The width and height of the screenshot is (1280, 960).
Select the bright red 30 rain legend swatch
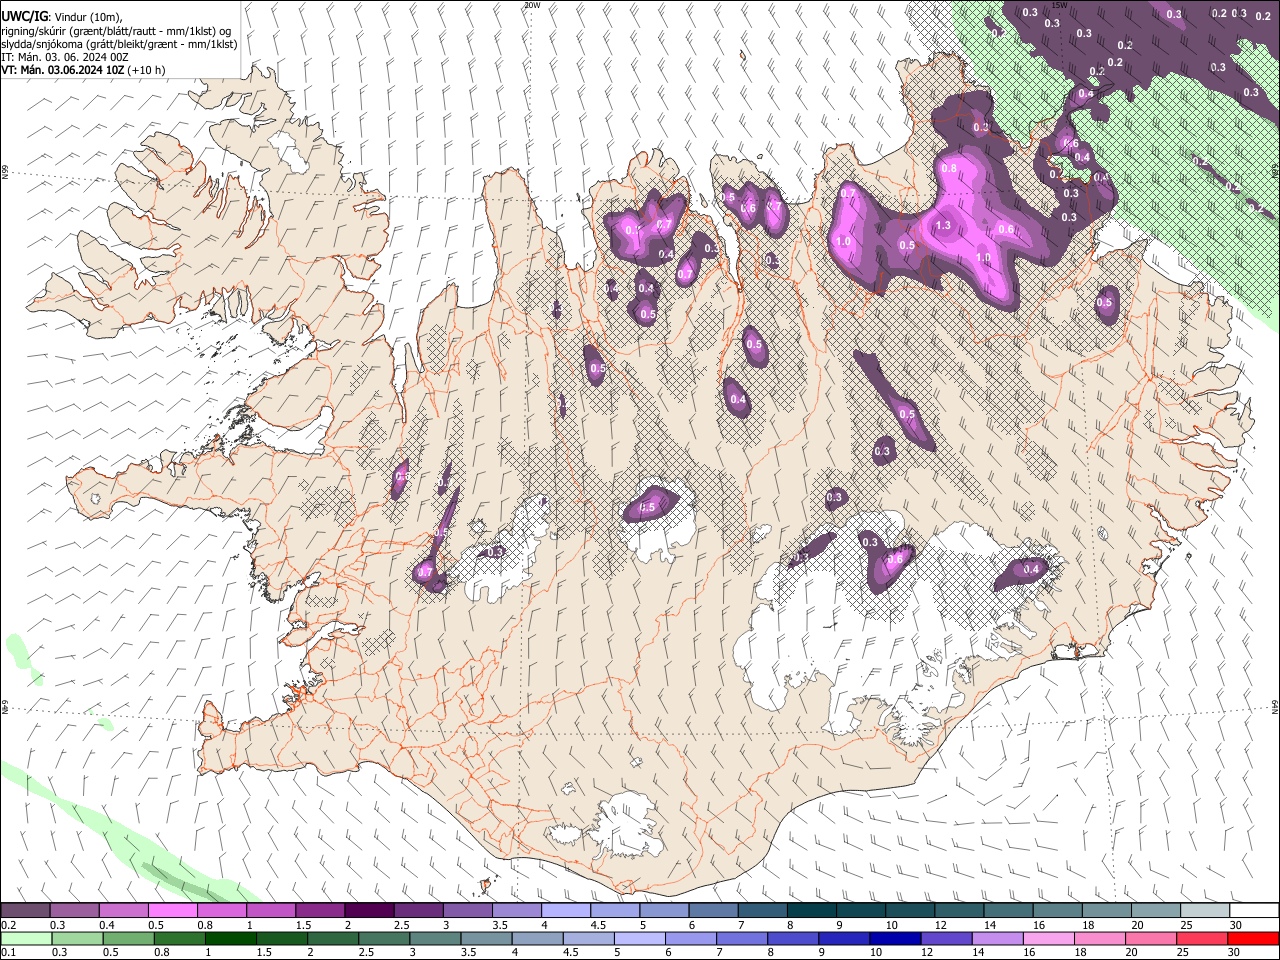tap(1253, 938)
